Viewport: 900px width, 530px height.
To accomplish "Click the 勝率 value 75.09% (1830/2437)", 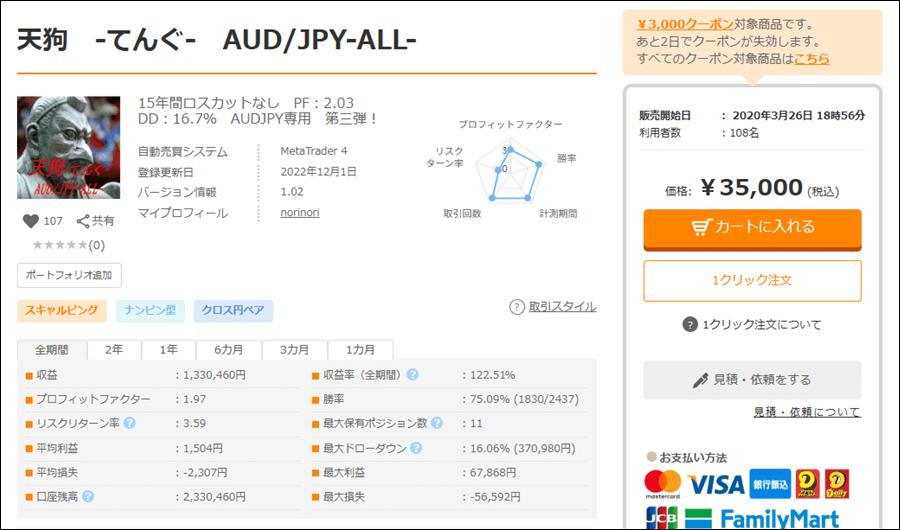I will pyautogui.click(x=525, y=399).
